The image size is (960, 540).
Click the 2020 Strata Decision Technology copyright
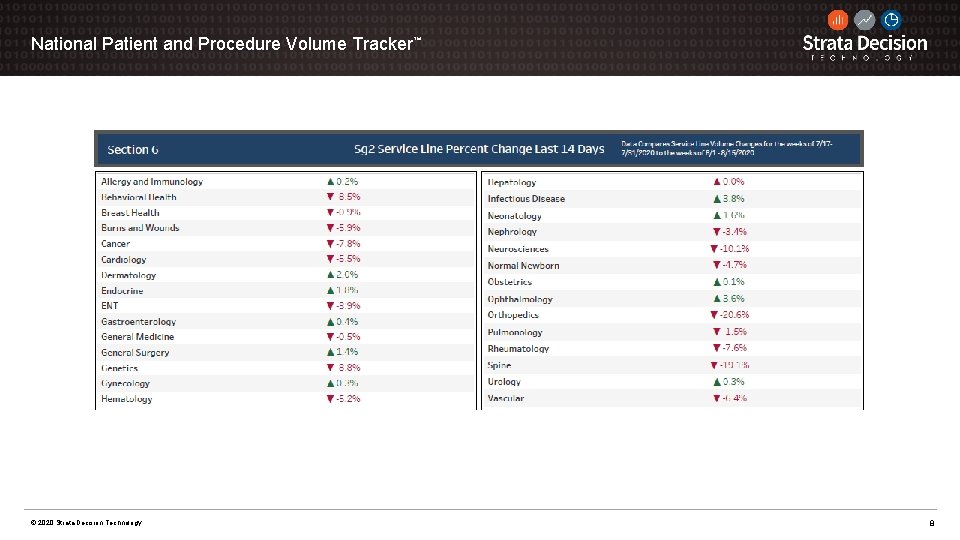click(x=86, y=523)
